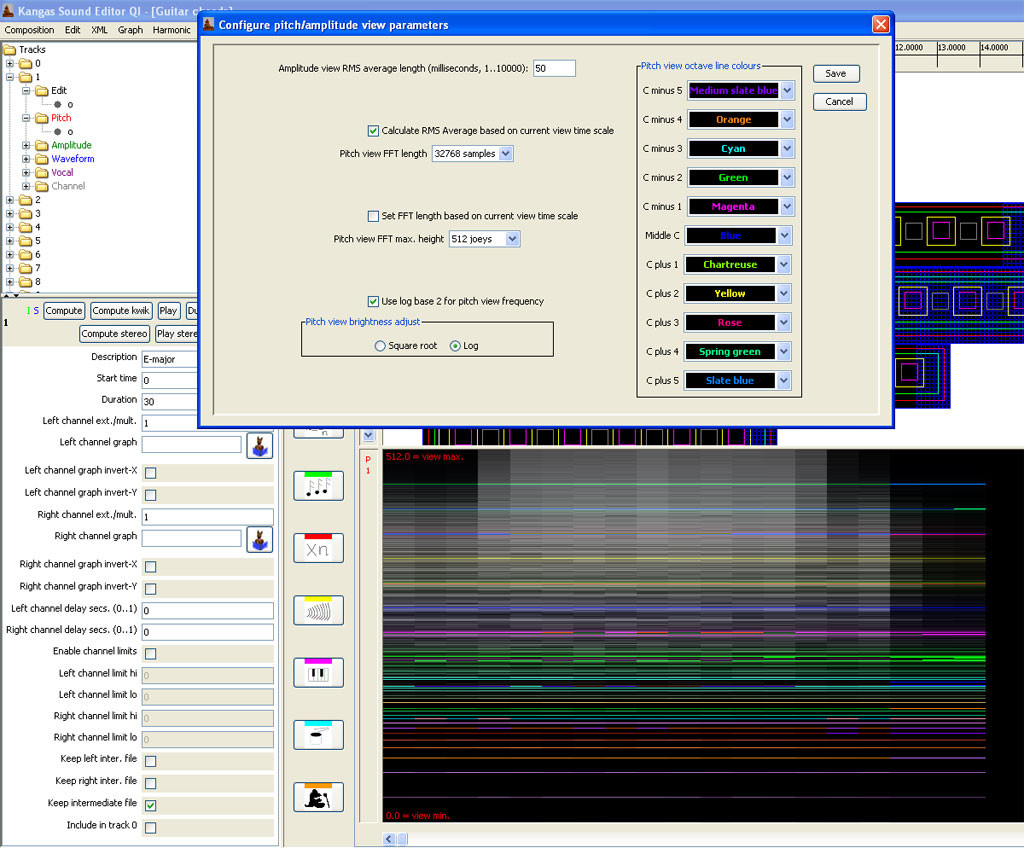Collapse track 1 in the tree

pos(10,76)
